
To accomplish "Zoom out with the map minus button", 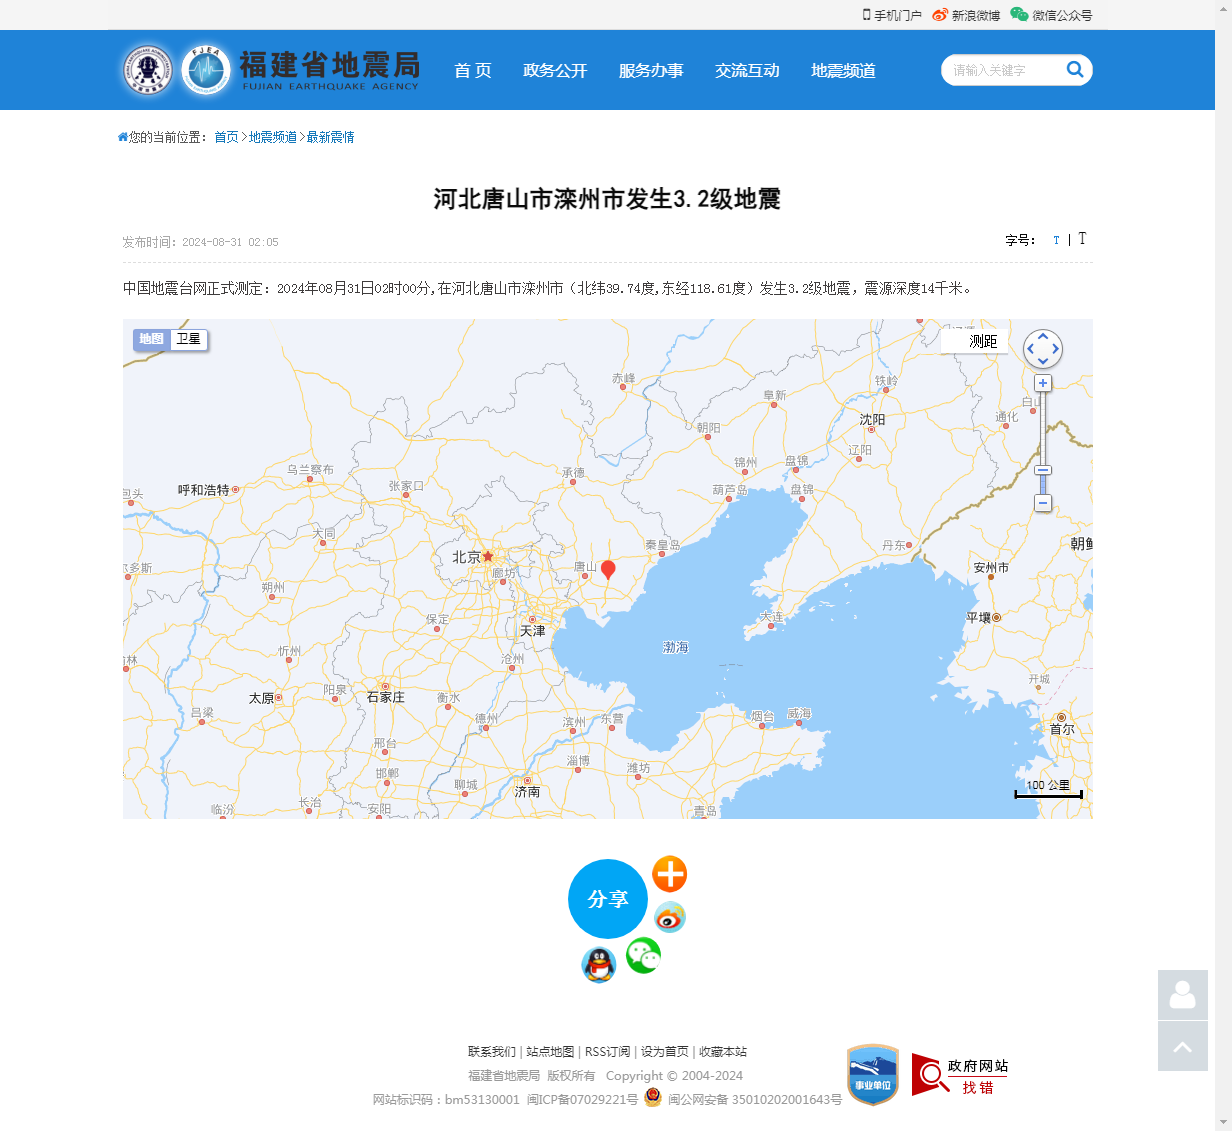I will click(x=1042, y=503).
